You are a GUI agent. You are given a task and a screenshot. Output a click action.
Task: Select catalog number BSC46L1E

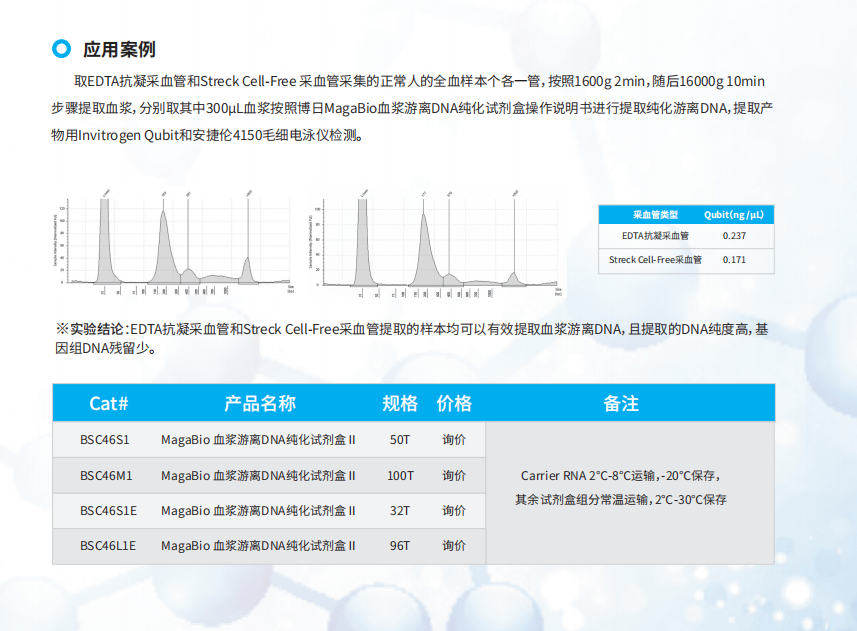(108, 546)
